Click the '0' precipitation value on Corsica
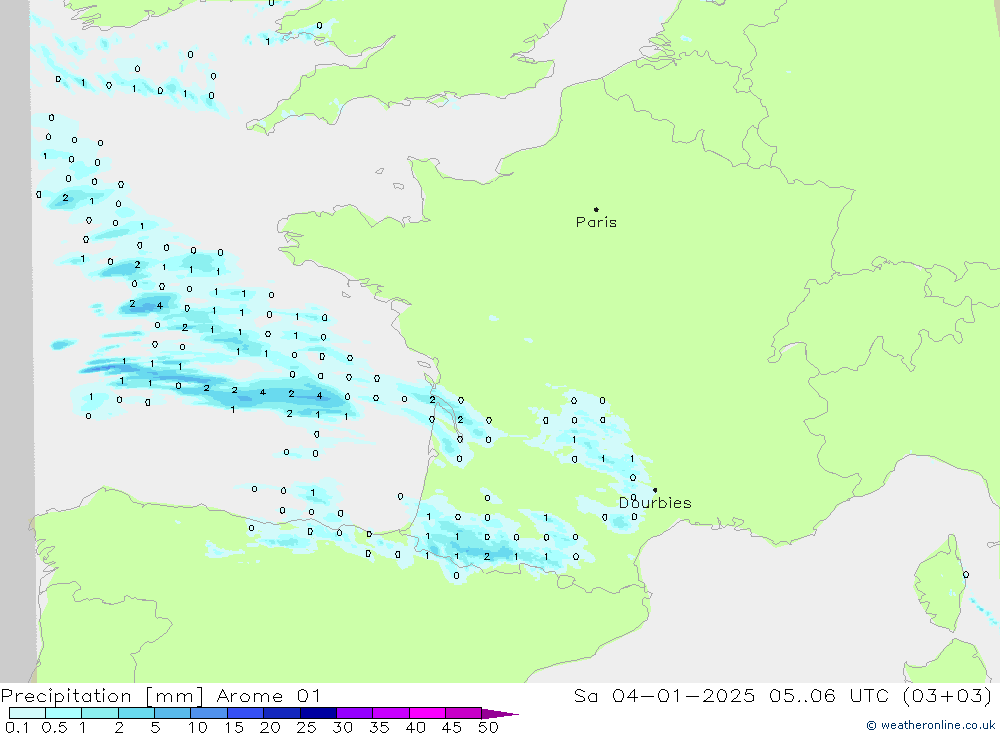 coord(966,575)
